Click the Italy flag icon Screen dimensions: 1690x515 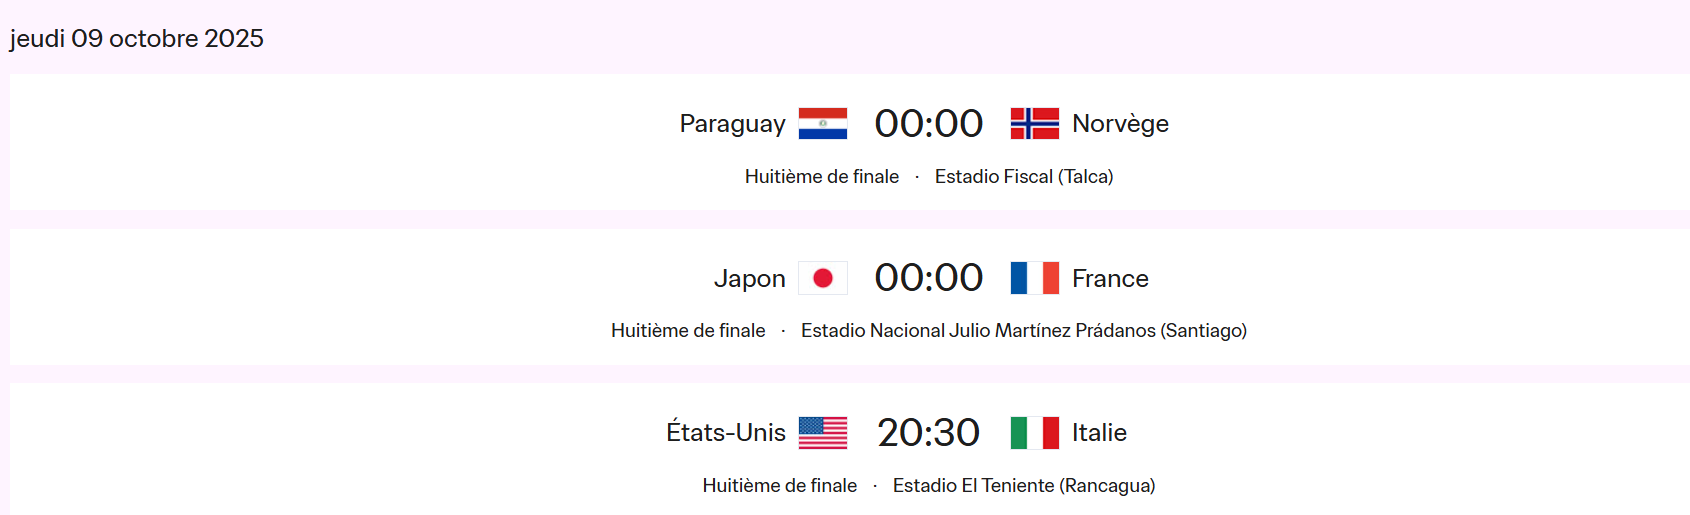1034,433
